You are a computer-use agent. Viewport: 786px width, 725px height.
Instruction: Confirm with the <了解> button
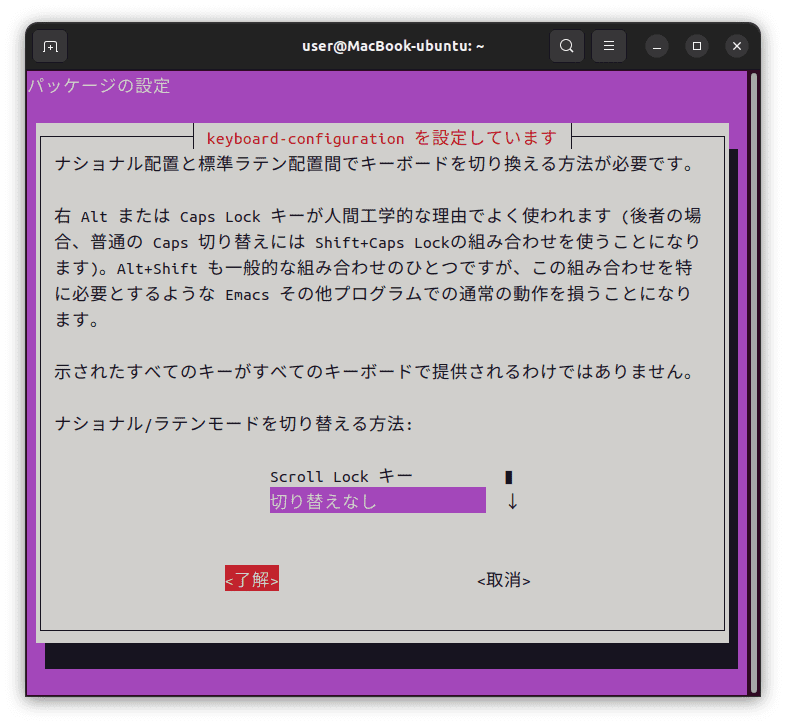[252, 579]
